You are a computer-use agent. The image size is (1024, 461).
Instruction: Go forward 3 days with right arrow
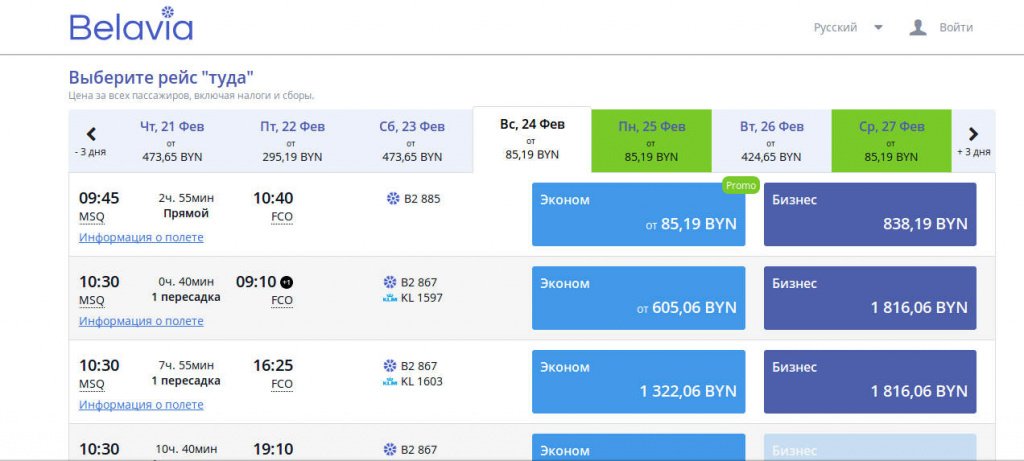pos(973,141)
